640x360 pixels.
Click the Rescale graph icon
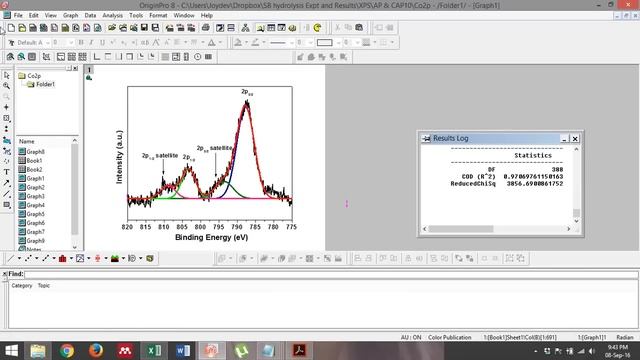click(46, 57)
